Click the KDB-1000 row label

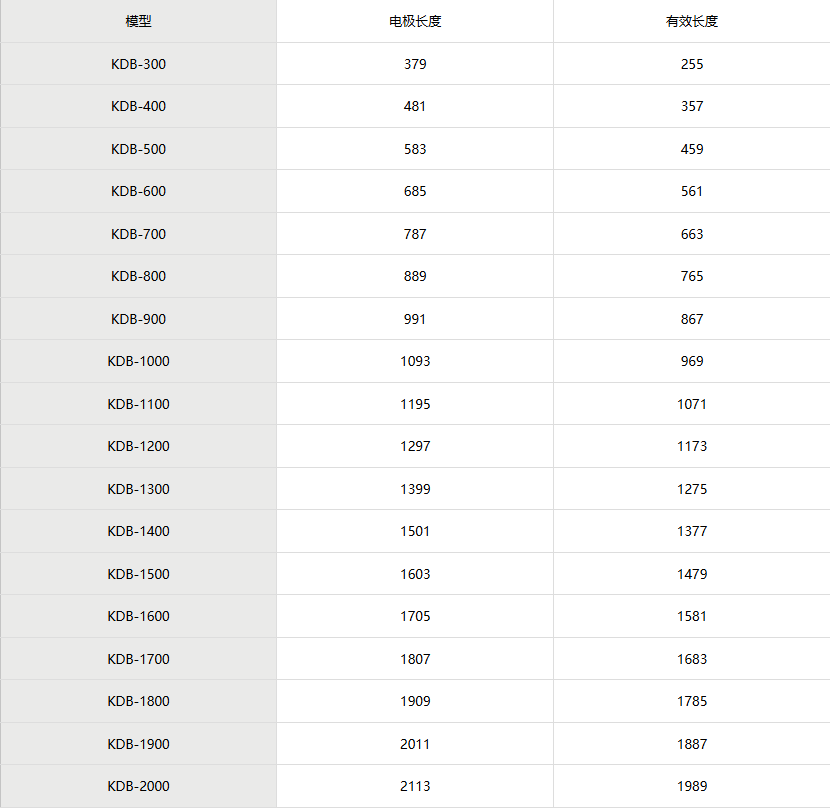click(x=139, y=361)
